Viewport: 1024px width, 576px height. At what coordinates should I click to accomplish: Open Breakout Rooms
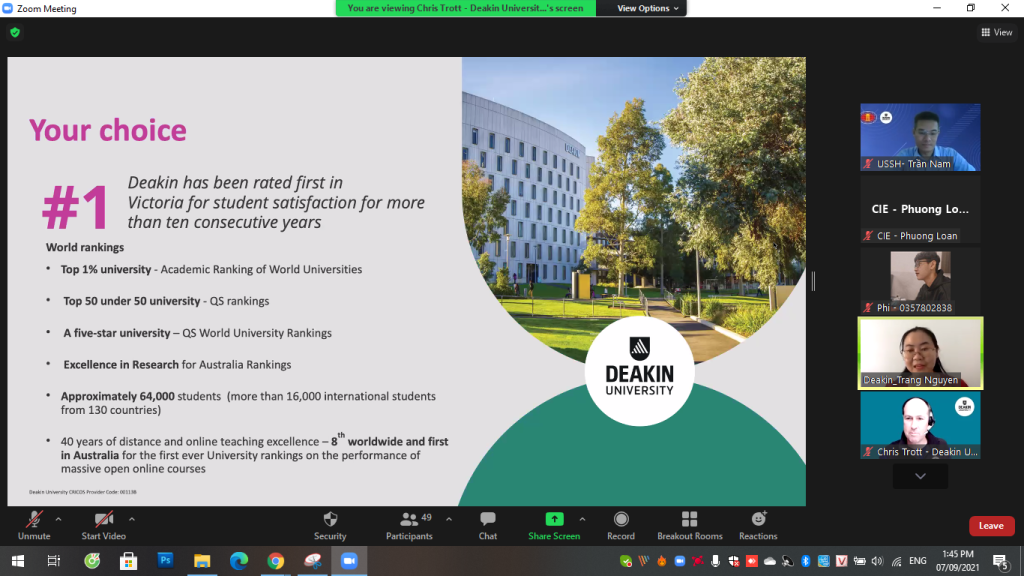tap(690, 526)
